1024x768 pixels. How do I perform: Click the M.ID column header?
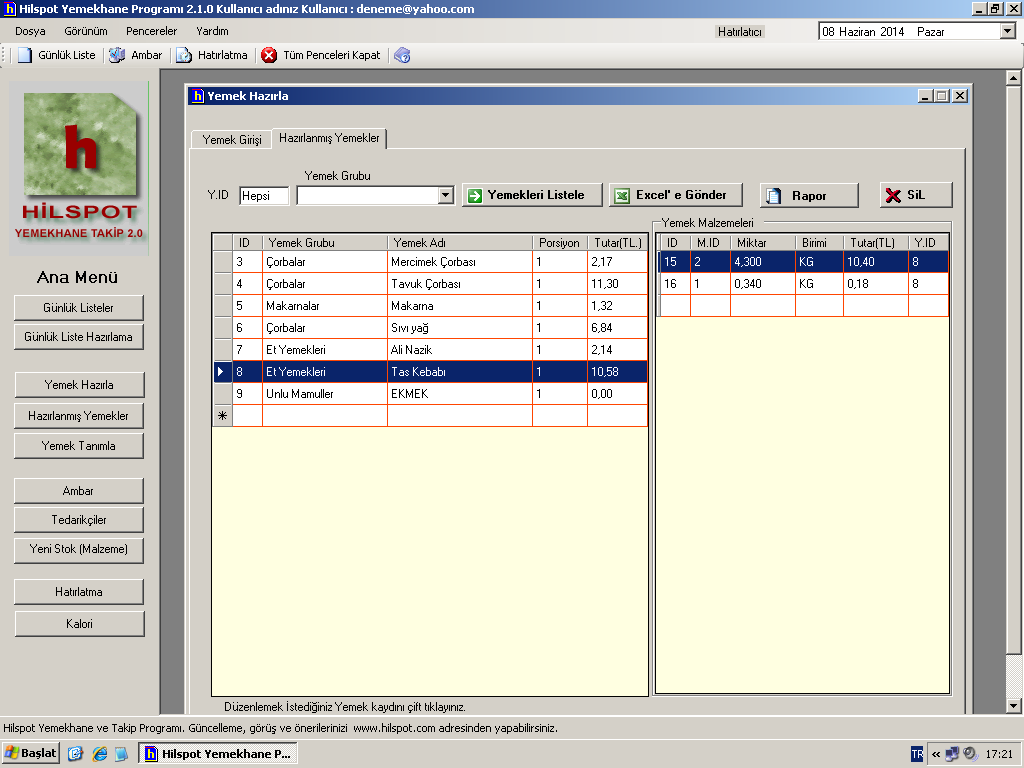710,243
